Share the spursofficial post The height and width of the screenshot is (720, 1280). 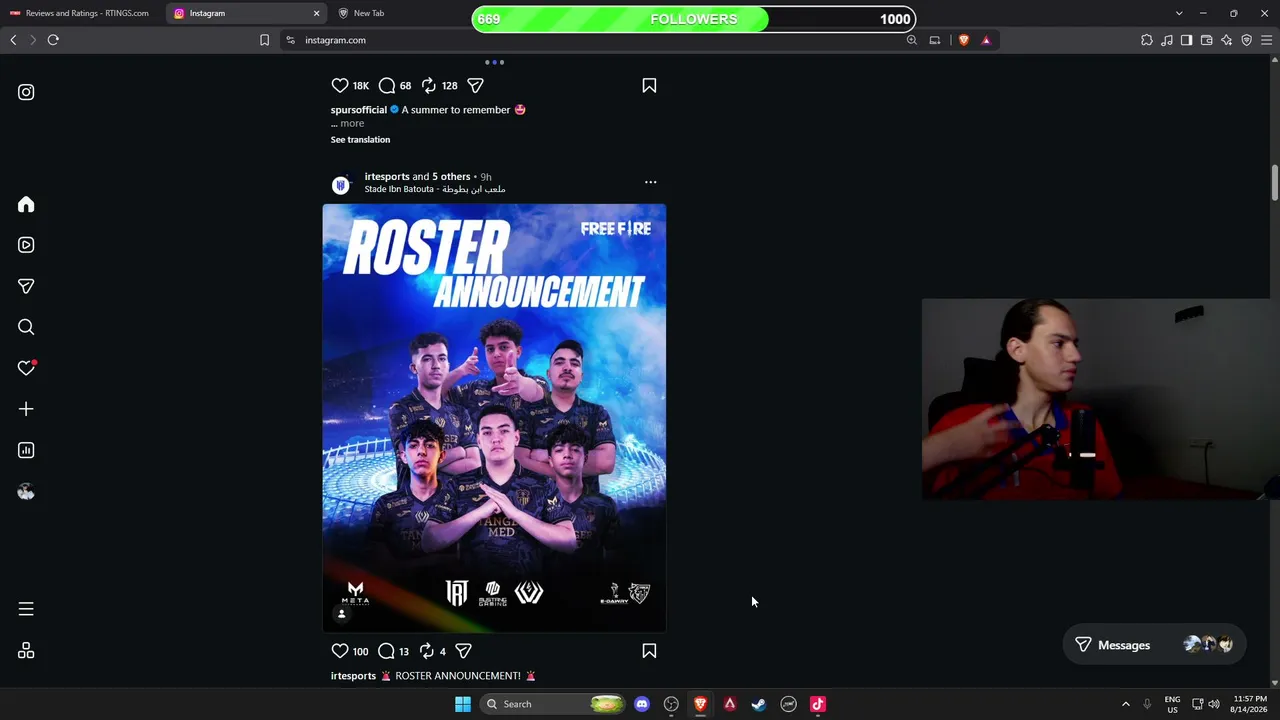[476, 86]
